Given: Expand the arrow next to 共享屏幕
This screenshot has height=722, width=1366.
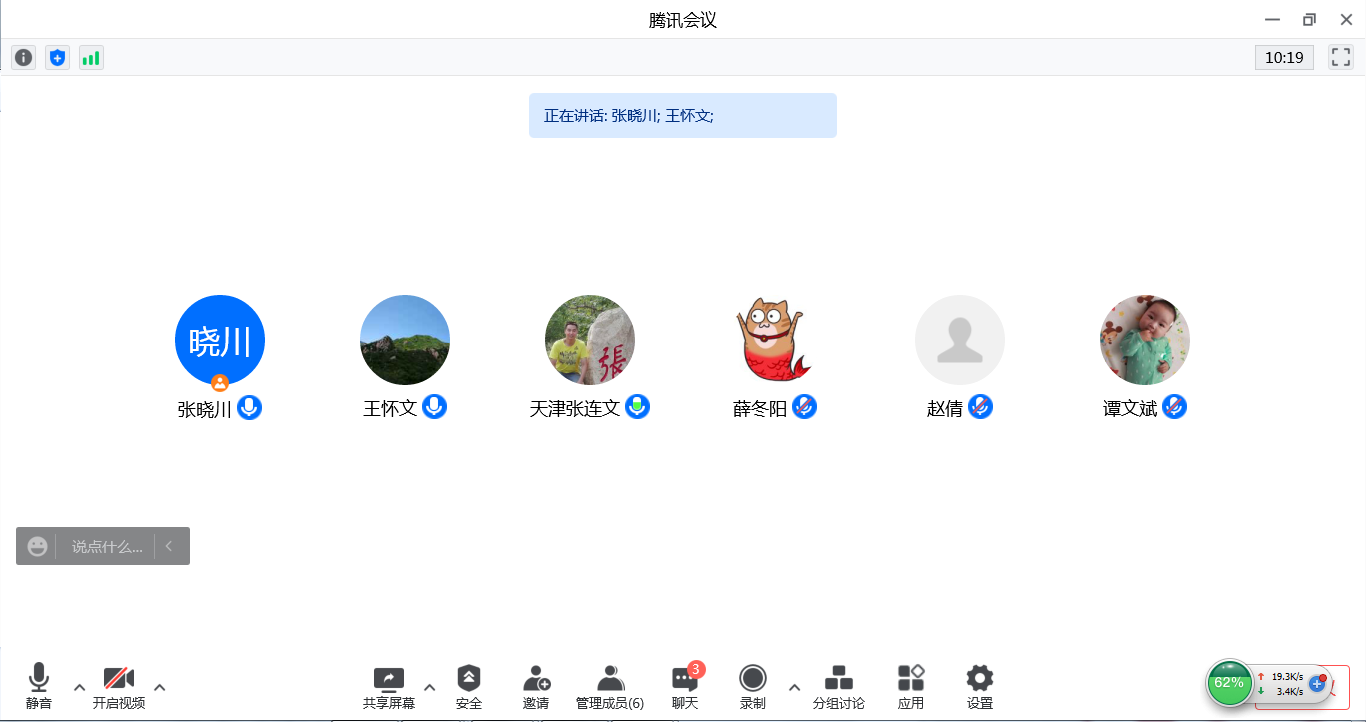Looking at the screenshot, I should coord(430,688).
